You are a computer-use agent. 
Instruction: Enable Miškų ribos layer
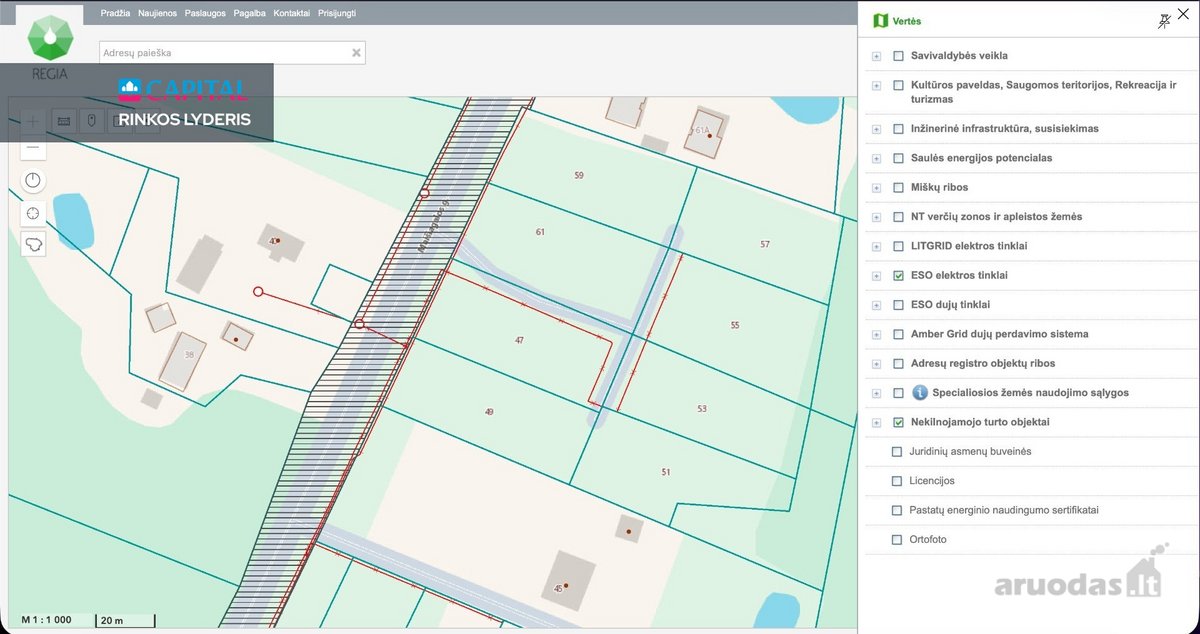[x=898, y=187]
